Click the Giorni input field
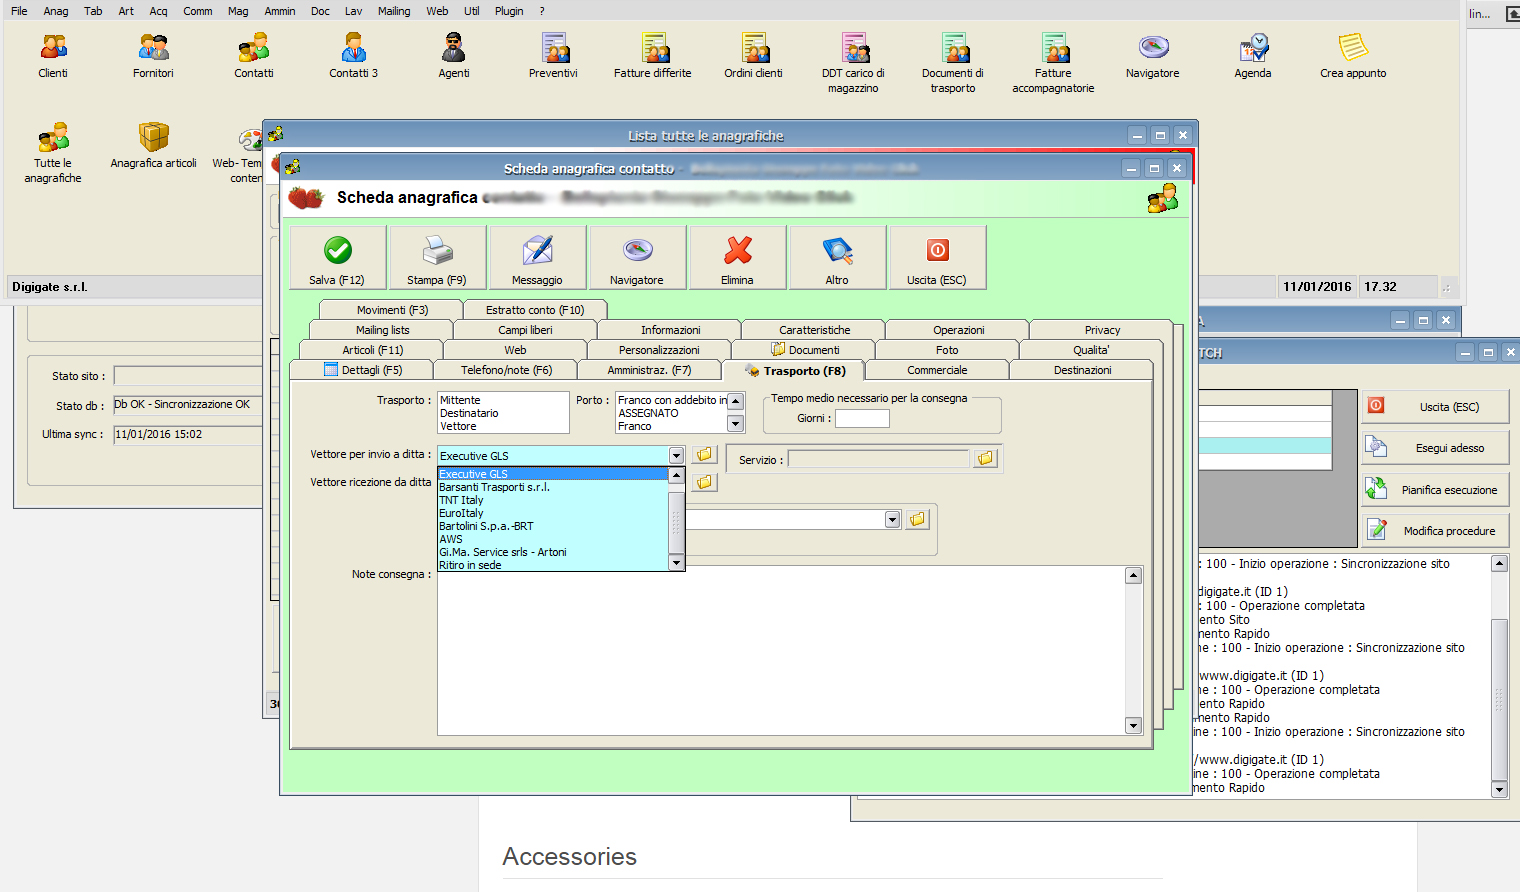1520x892 pixels. tap(862, 419)
